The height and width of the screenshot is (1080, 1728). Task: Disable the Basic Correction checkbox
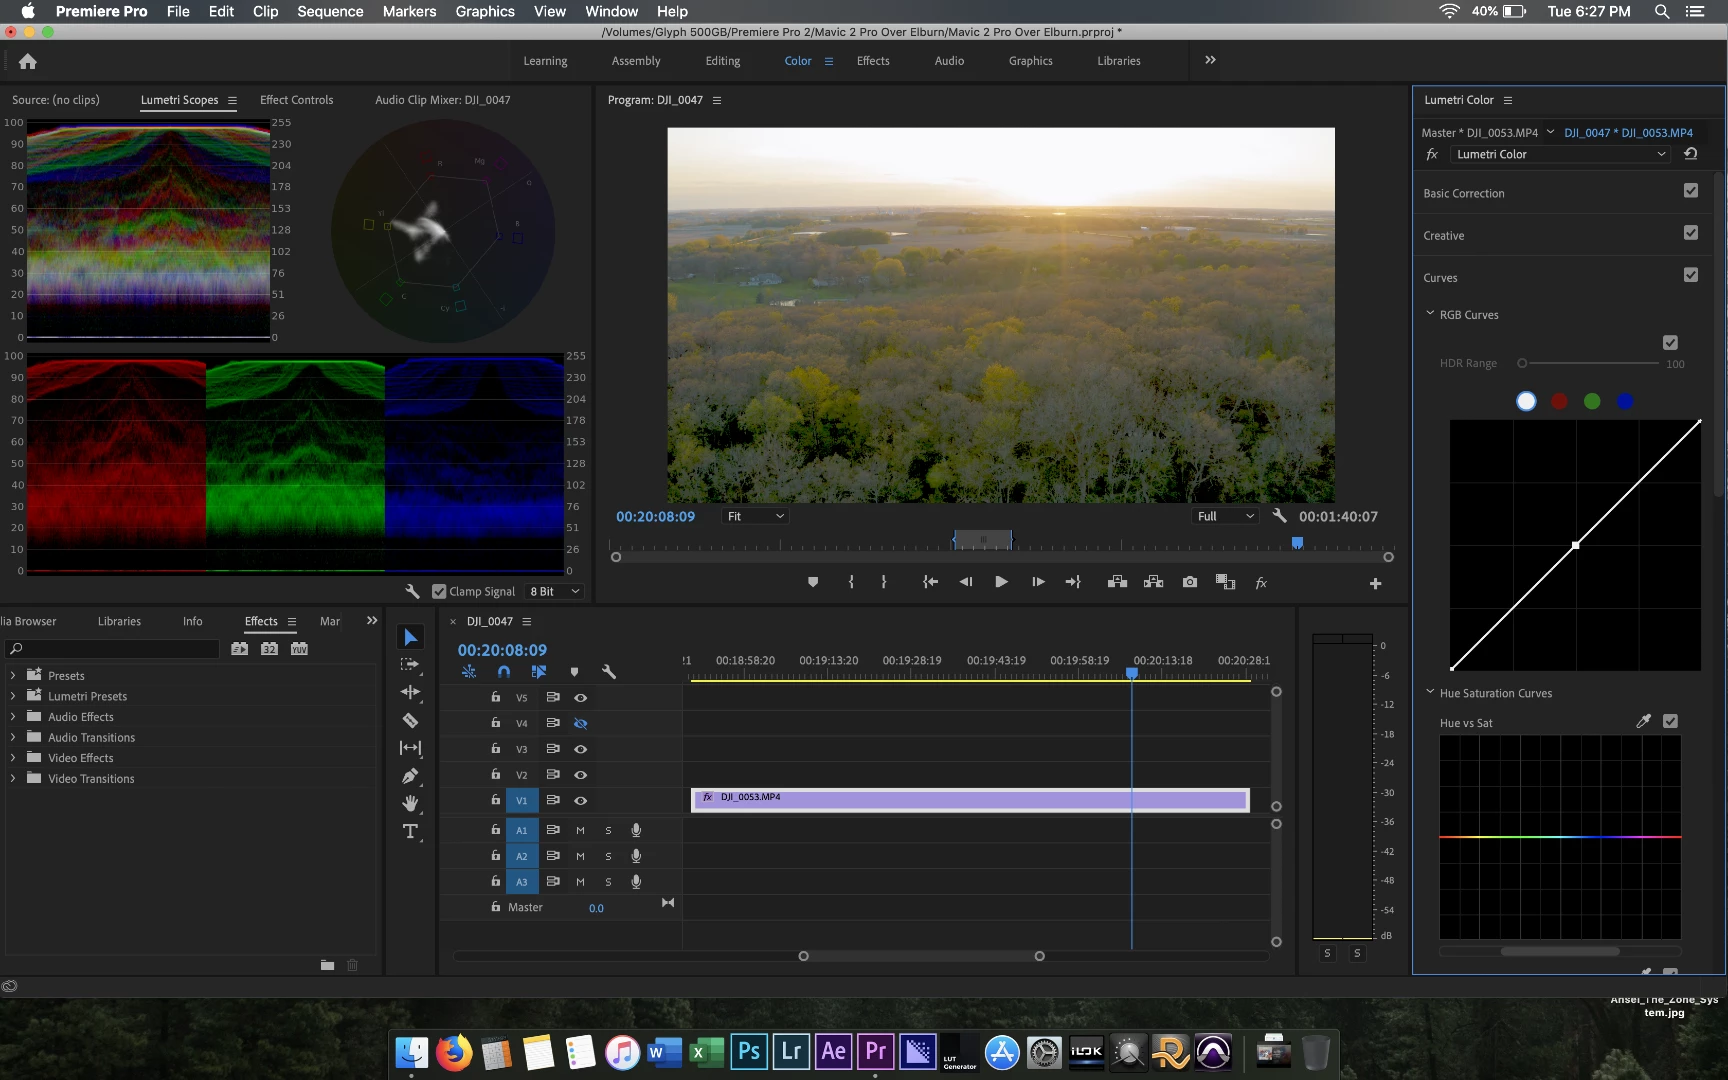click(x=1691, y=191)
